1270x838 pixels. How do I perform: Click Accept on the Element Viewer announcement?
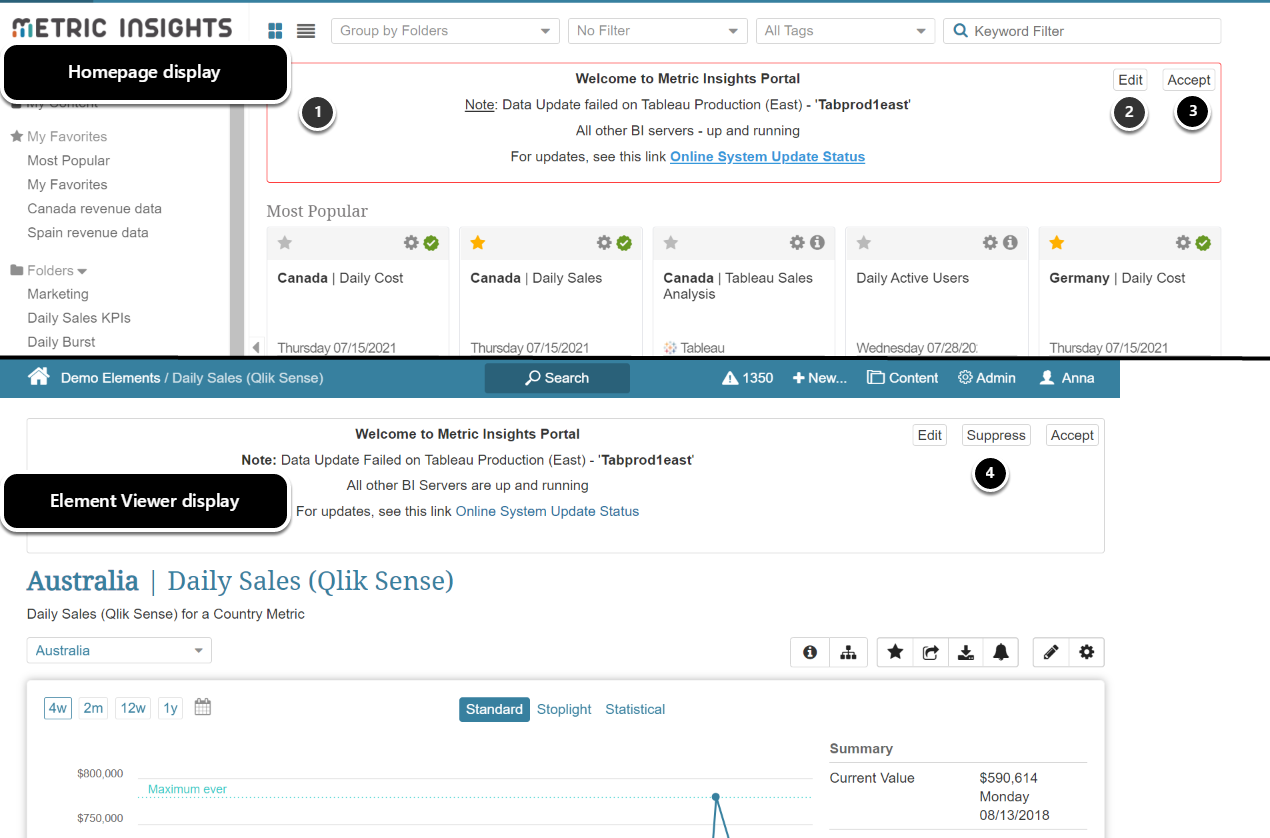coord(1072,435)
